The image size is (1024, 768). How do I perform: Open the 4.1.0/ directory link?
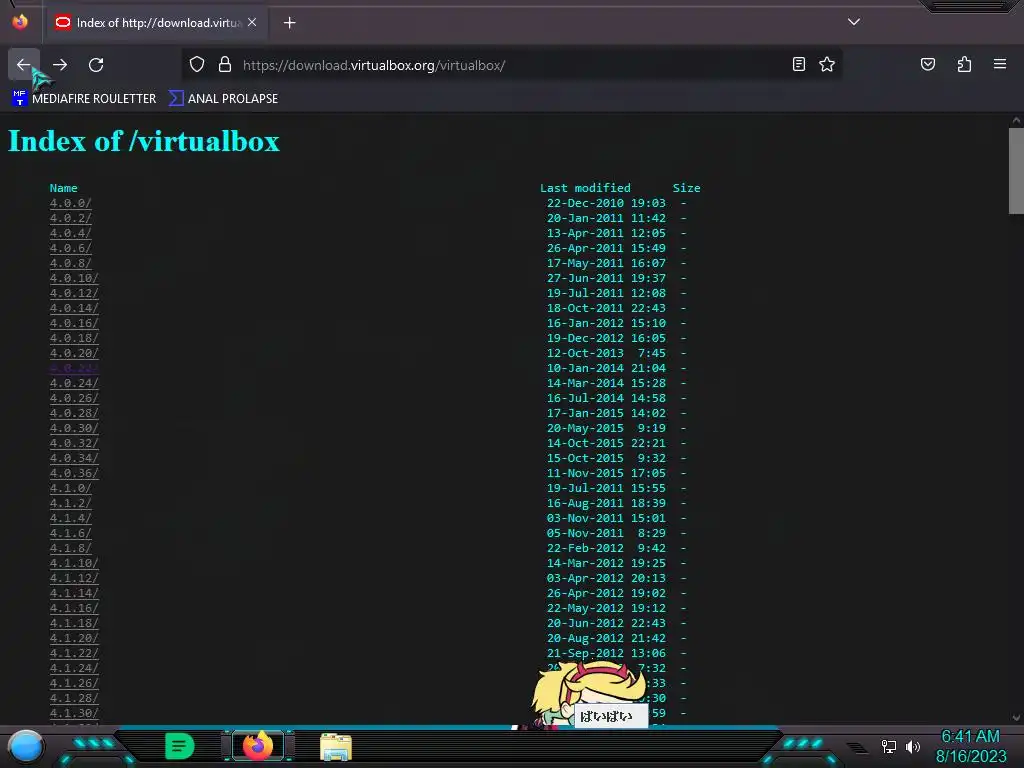tap(71, 488)
